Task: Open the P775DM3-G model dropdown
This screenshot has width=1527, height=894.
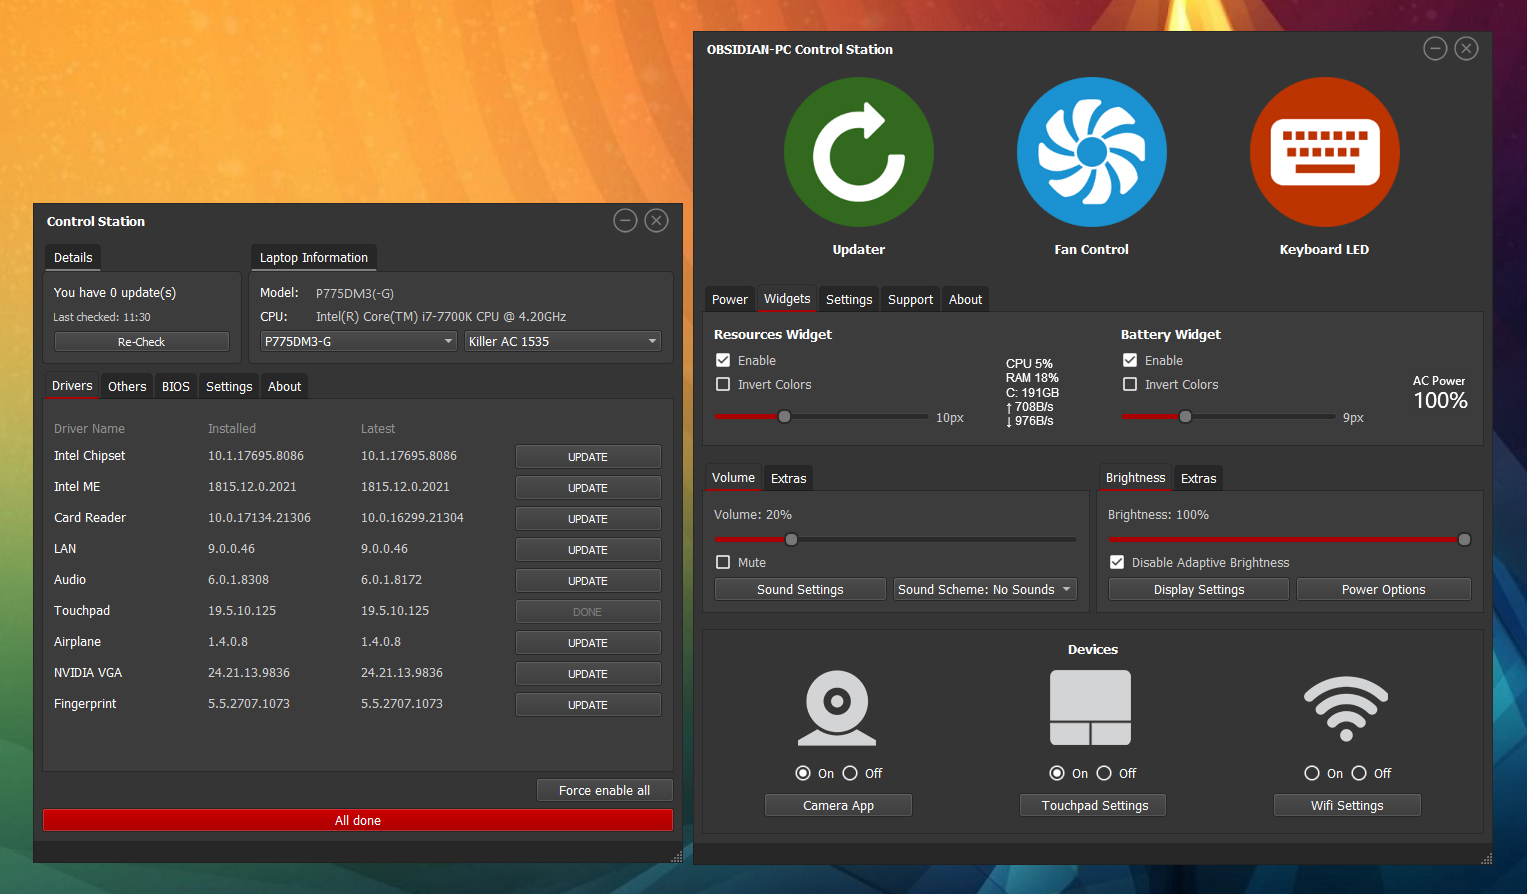Action: tap(359, 341)
